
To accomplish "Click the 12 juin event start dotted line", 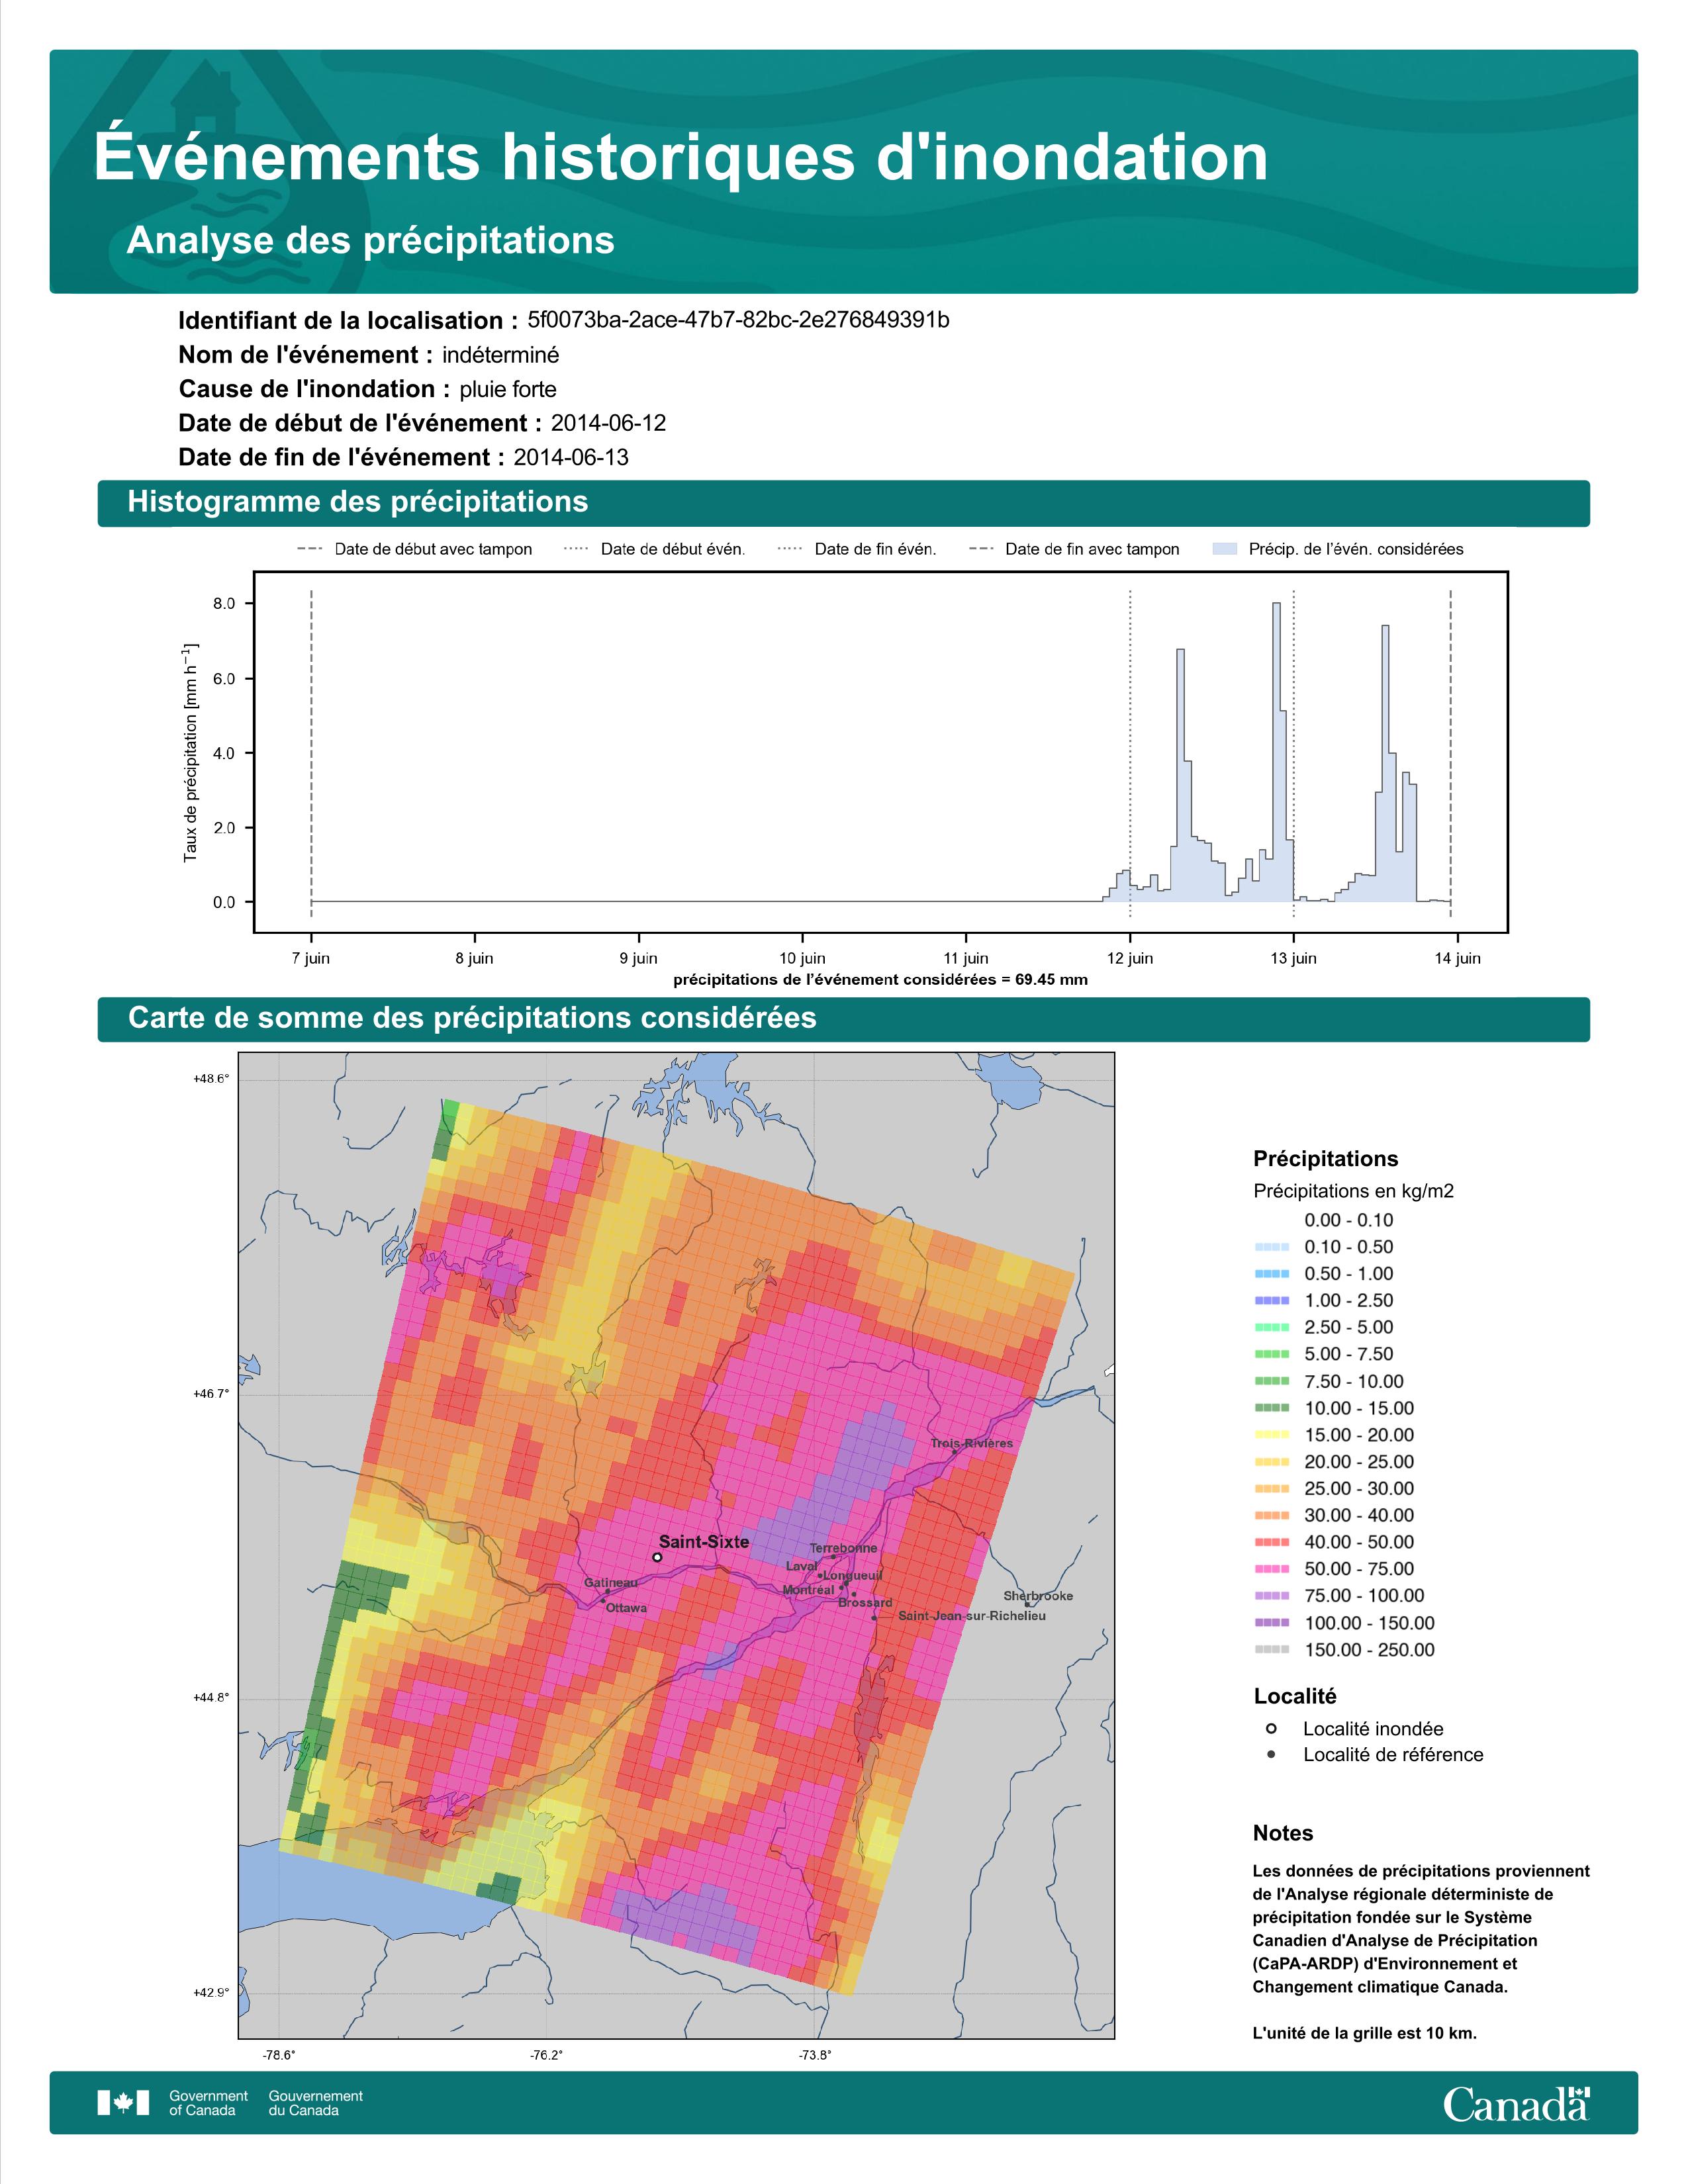I will (1130, 754).
